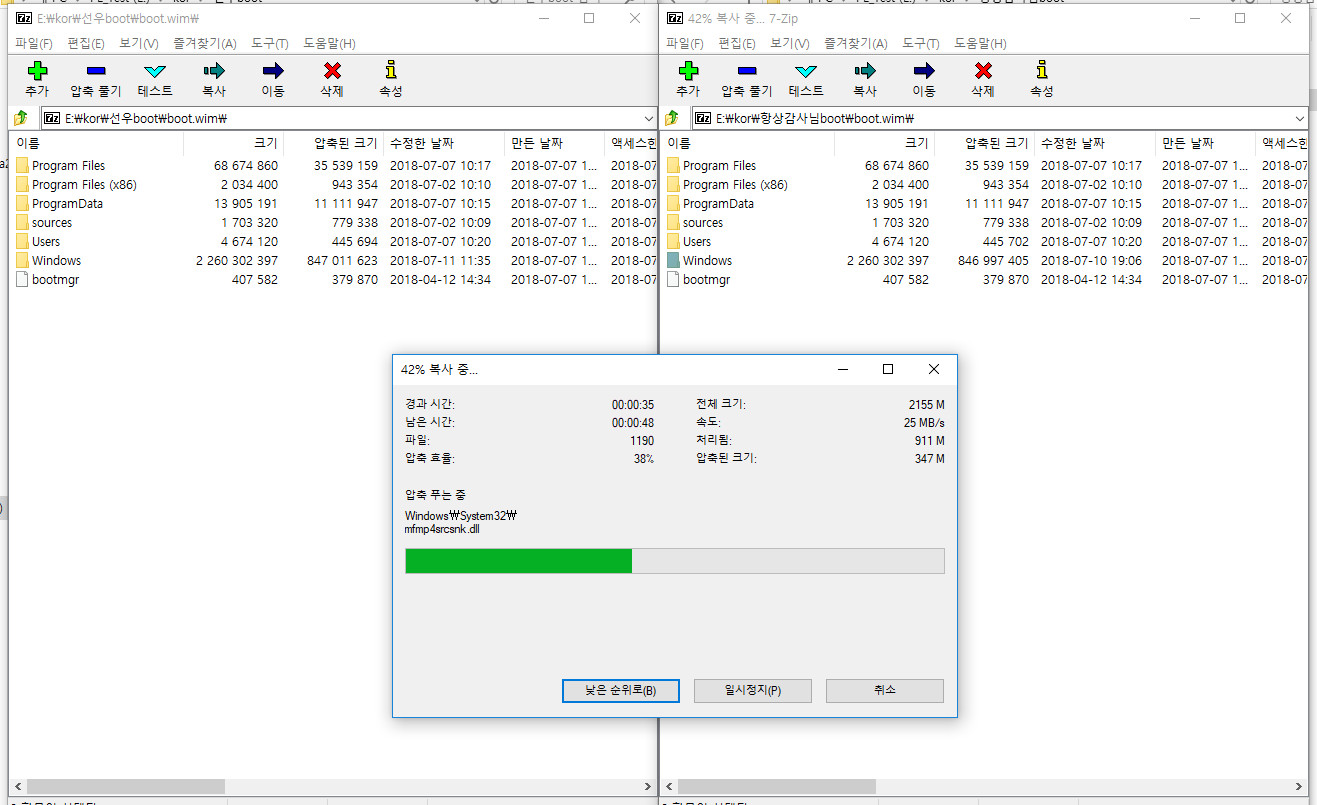Image resolution: width=1317 pixels, height=805 pixels.
Task: Open the address path dropdown in left window
Action: point(647,118)
